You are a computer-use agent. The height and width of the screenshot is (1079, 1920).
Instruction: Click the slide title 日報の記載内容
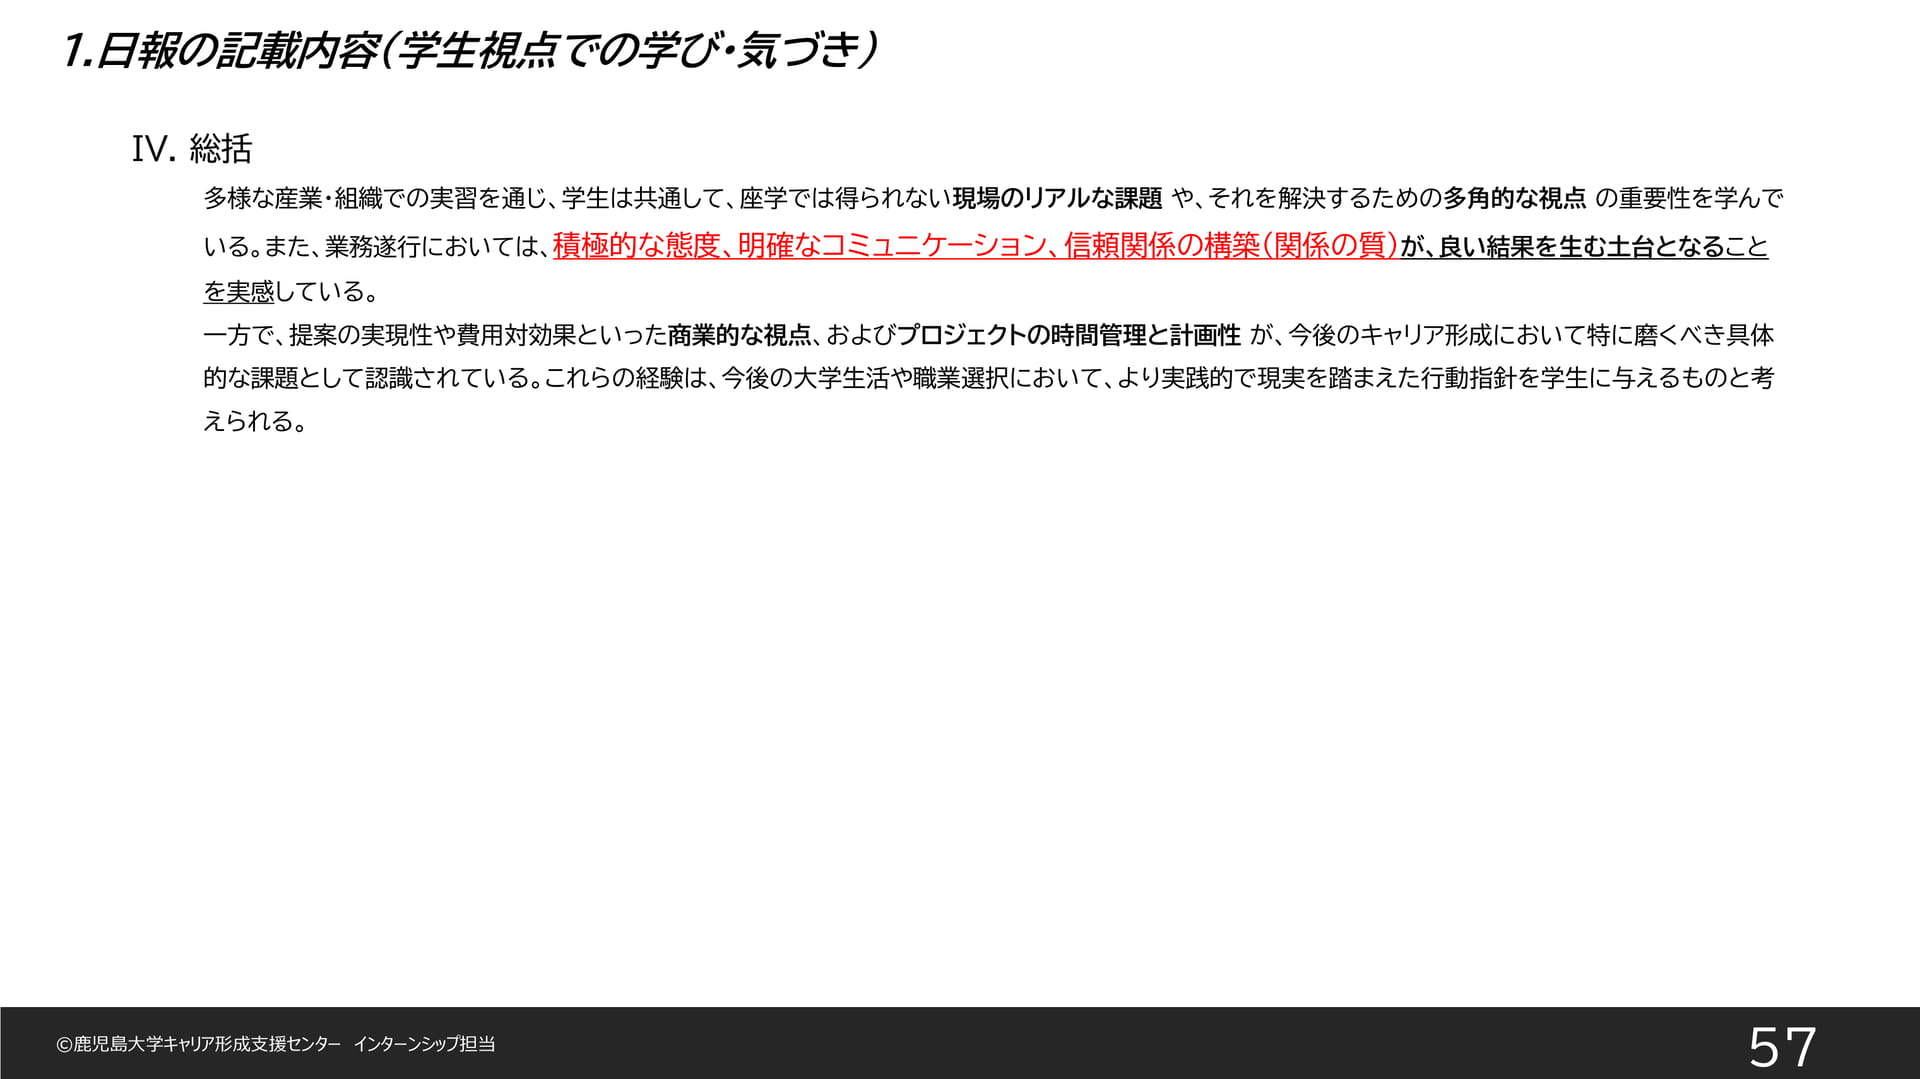tap(236, 50)
